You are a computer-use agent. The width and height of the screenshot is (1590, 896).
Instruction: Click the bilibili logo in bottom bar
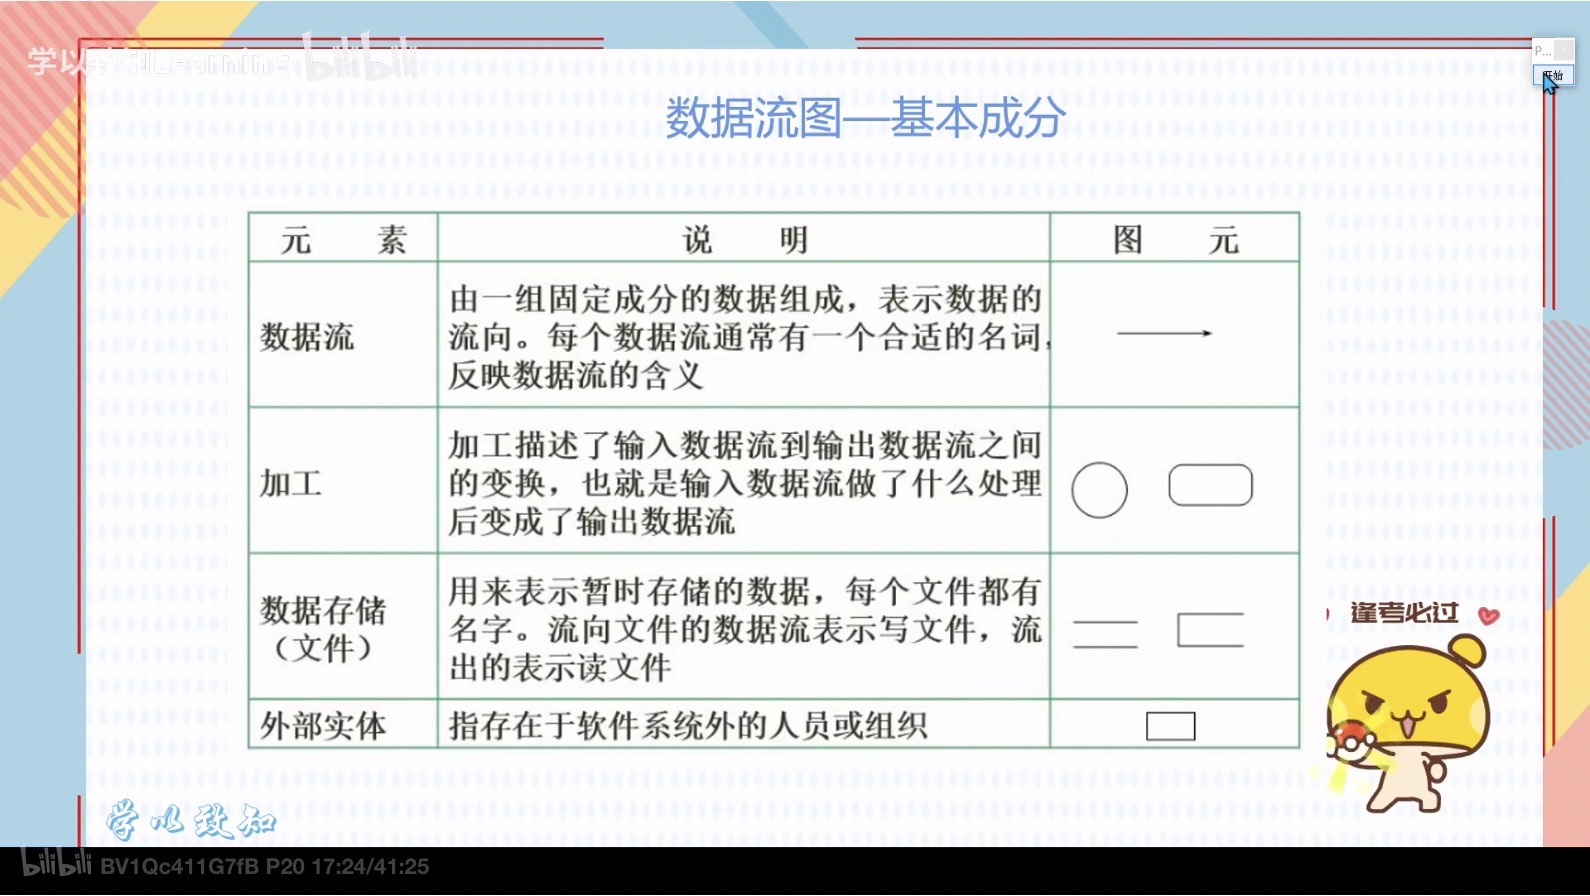click(x=56, y=864)
